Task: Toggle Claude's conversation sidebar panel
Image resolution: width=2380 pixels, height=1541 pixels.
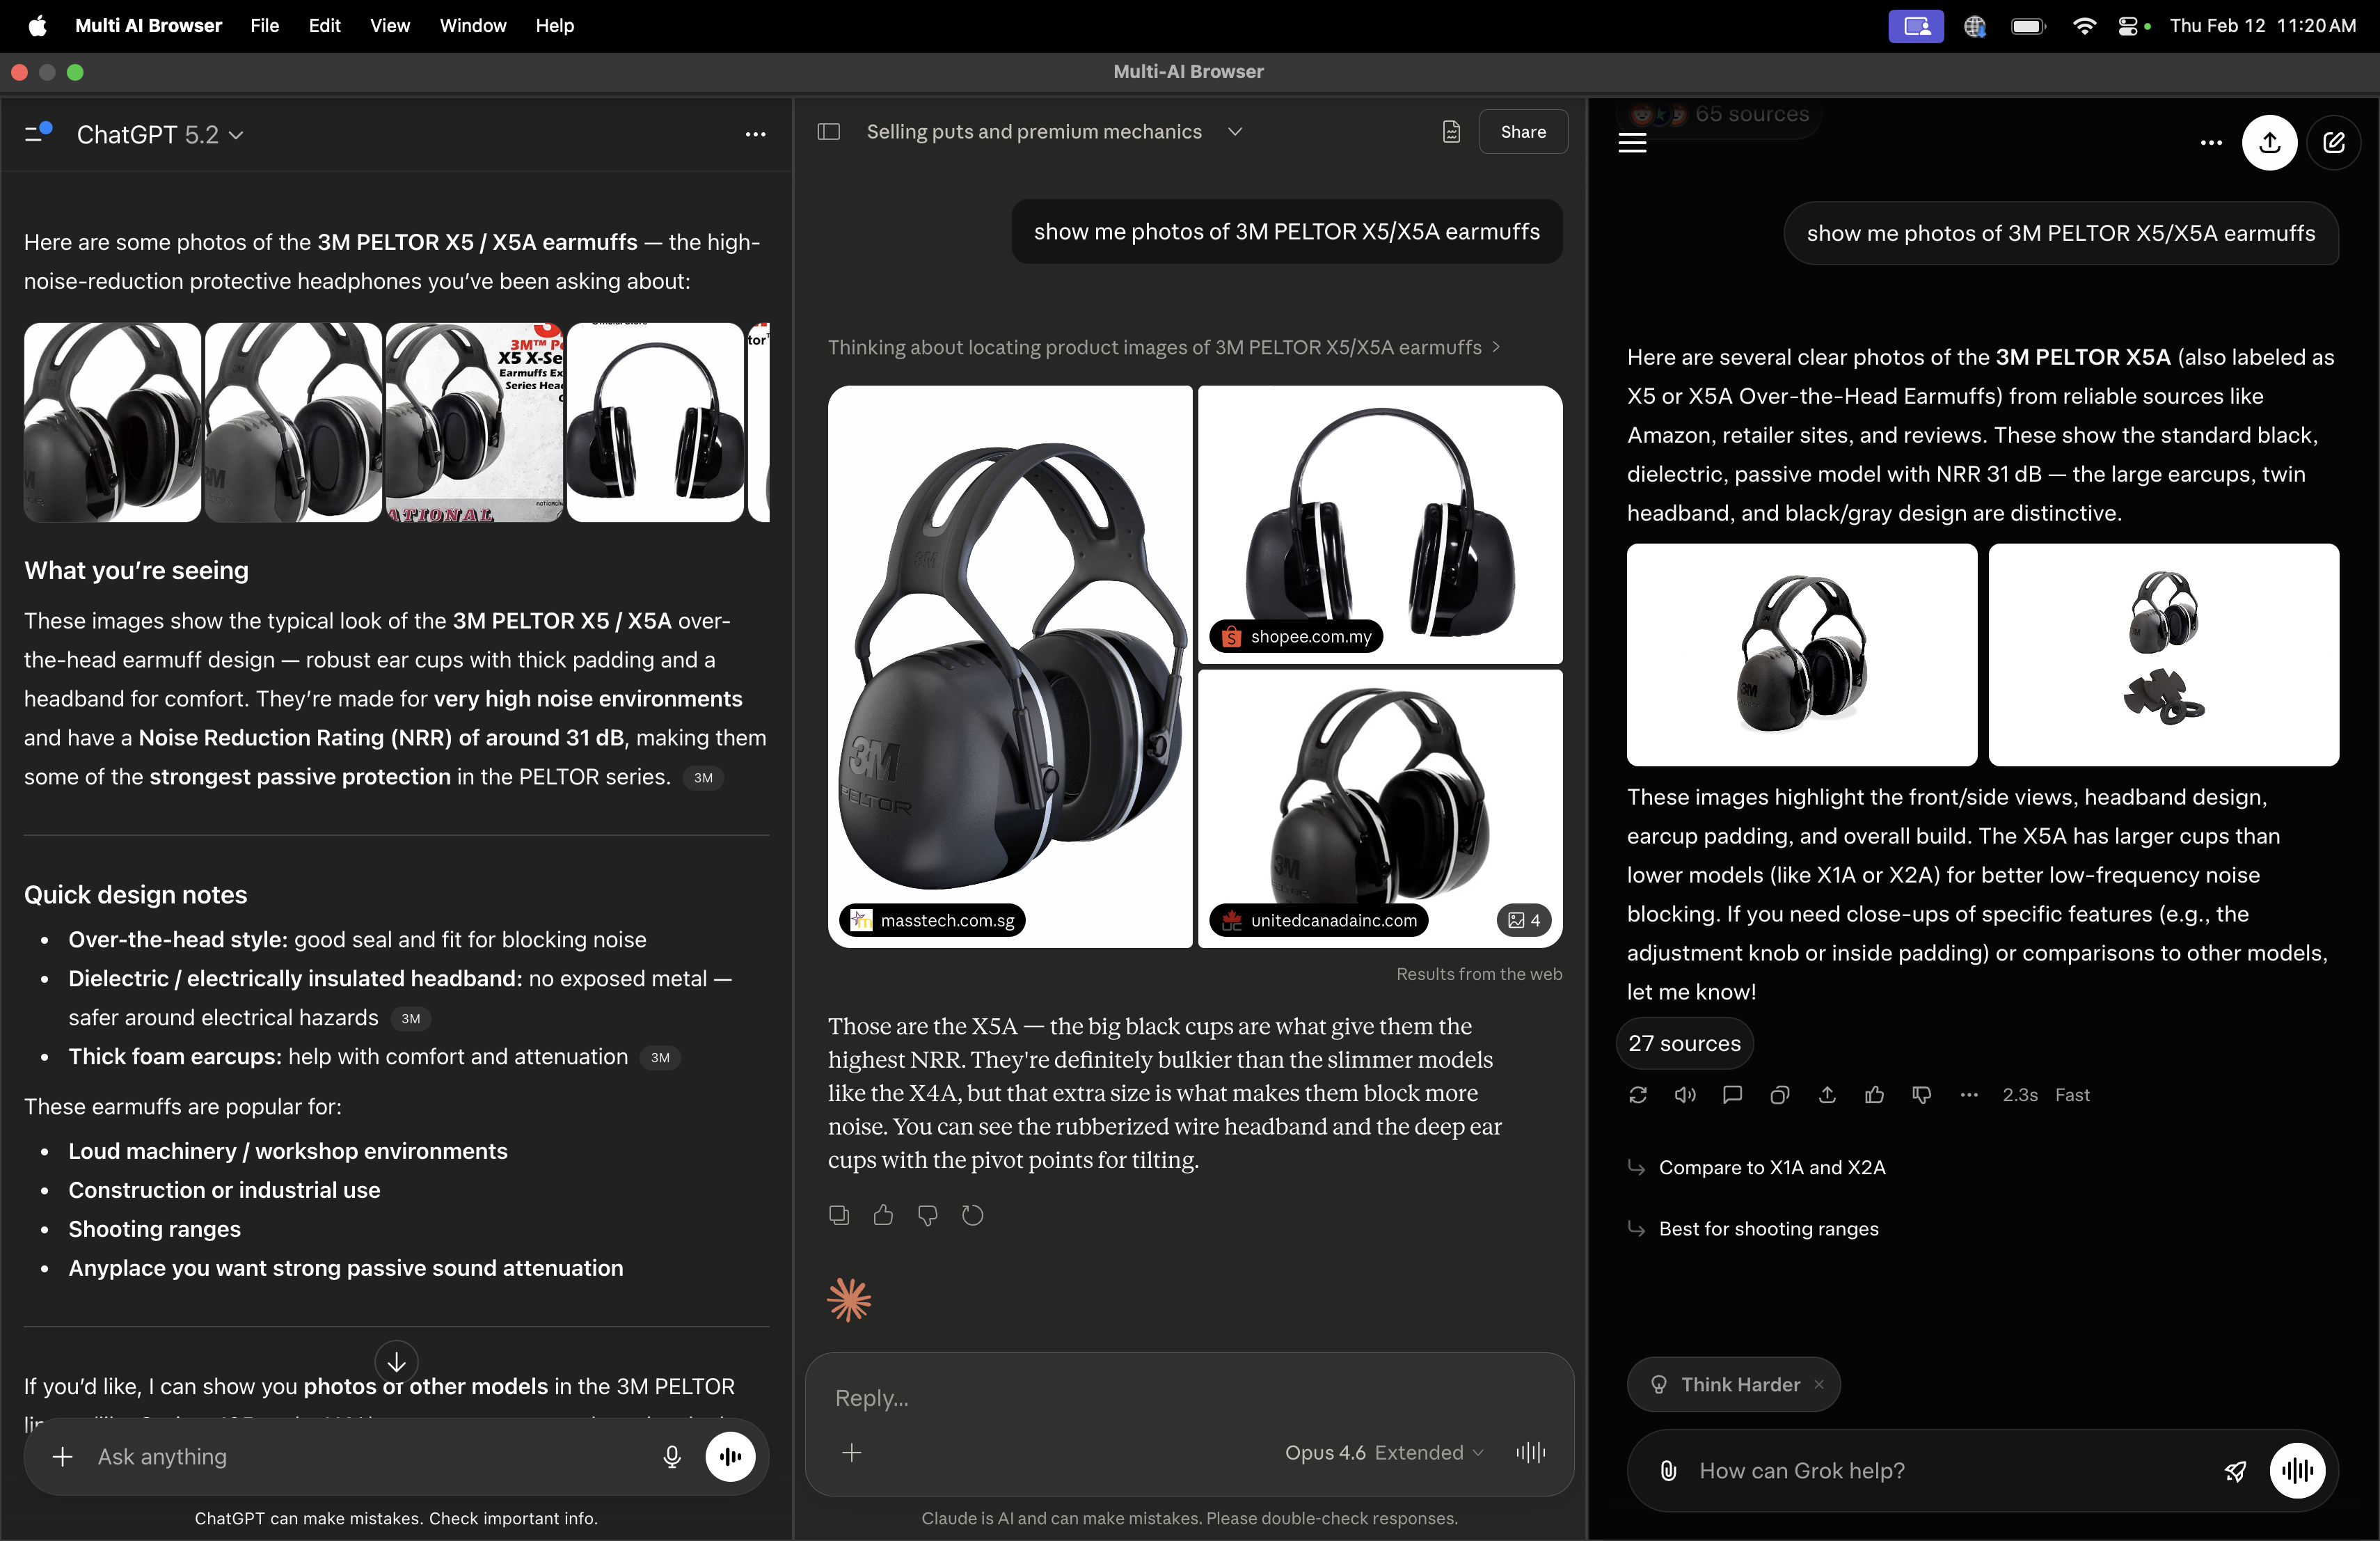Action: (829, 132)
